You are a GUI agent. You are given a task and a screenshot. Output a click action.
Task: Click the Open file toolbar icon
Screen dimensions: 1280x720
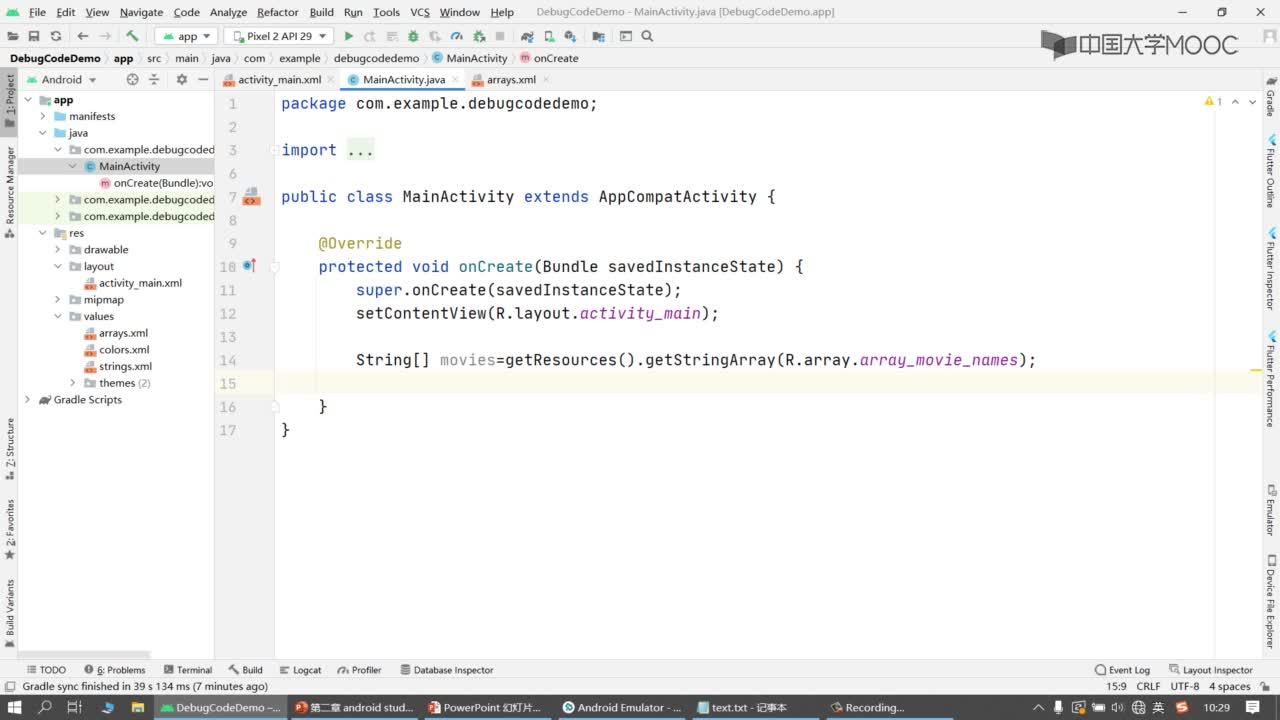coord(13,36)
